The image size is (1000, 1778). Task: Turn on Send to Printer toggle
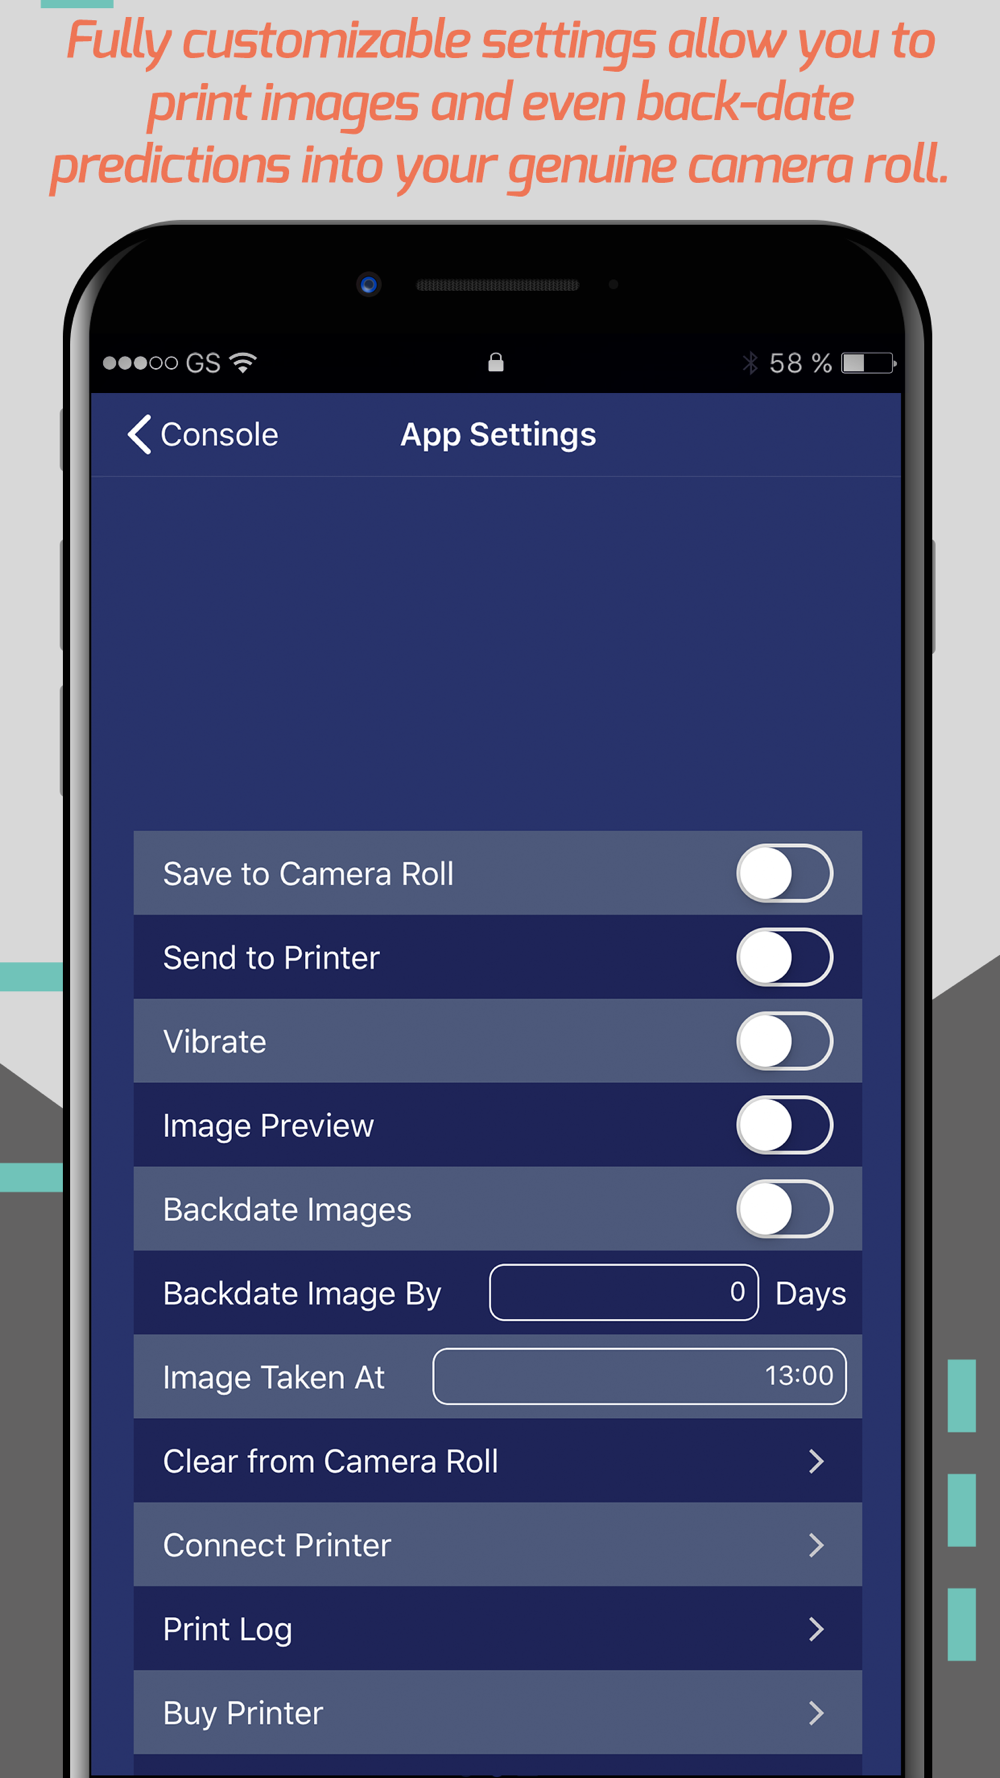[785, 957]
